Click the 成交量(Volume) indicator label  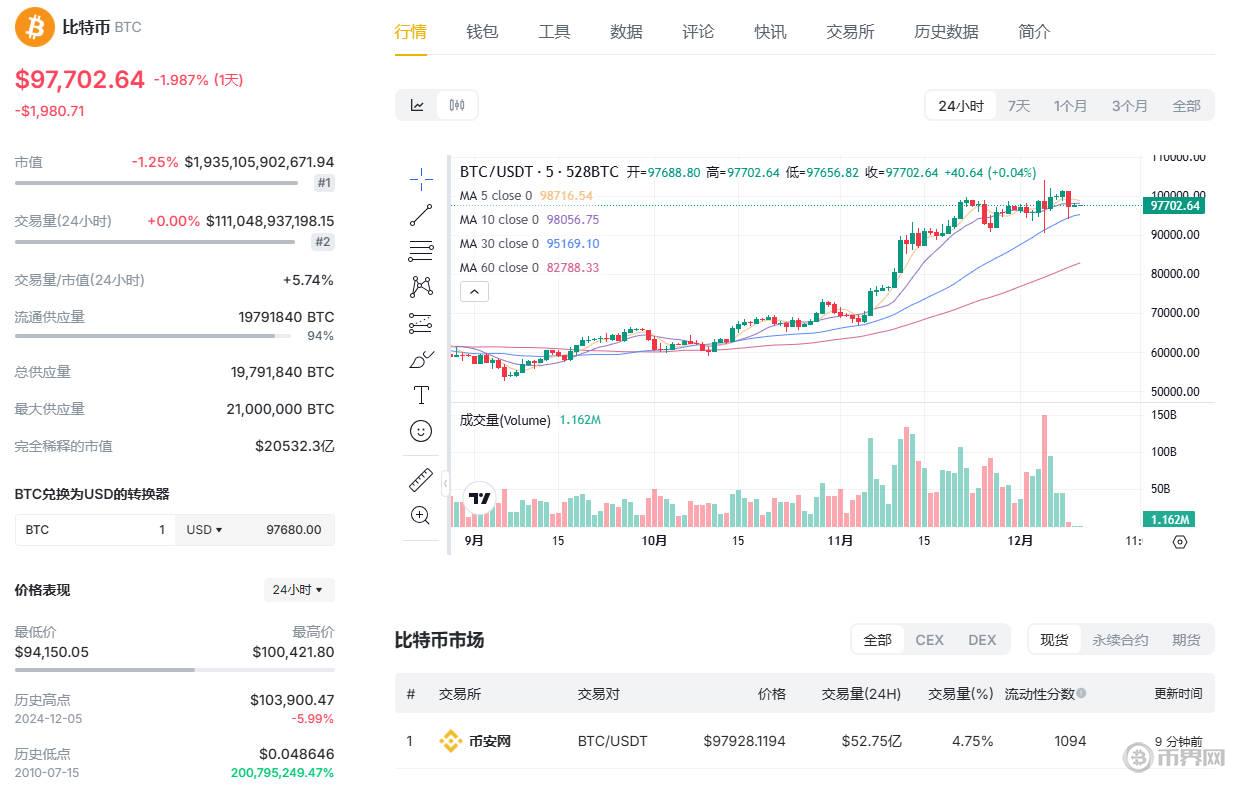click(x=505, y=420)
